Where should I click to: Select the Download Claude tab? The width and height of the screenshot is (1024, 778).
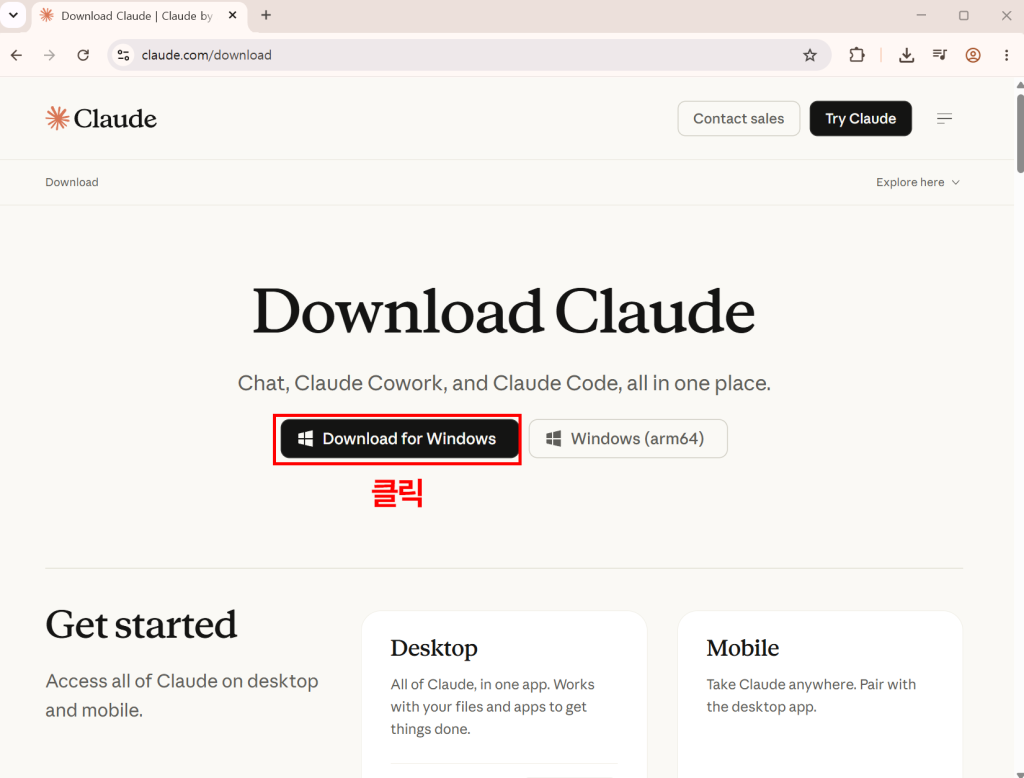pos(138,16)
